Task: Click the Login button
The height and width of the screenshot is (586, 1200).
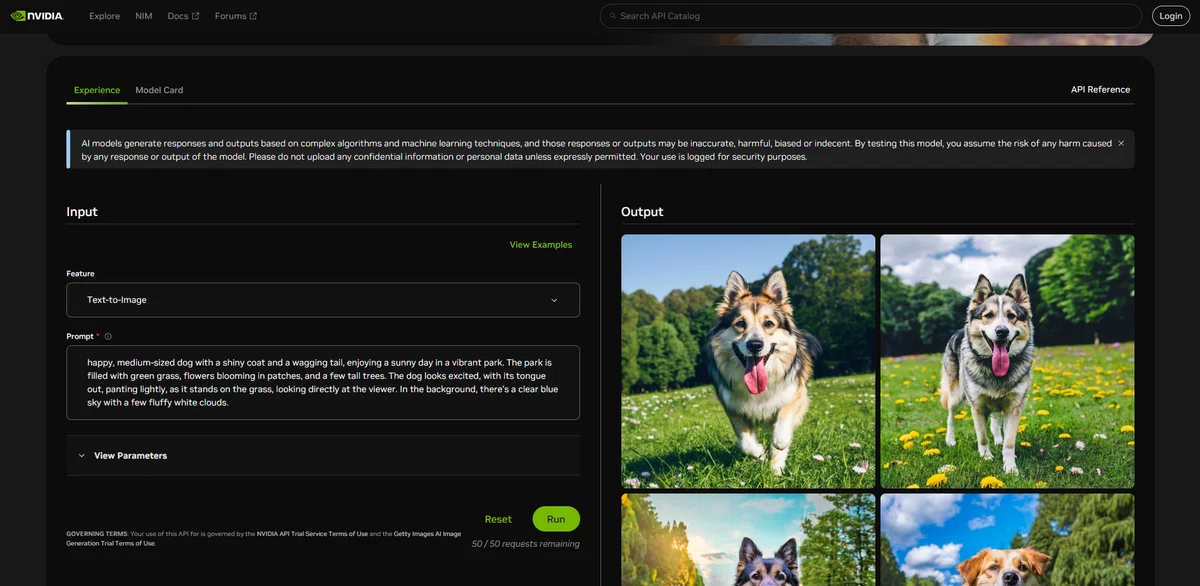Action: coord(1171,16)
